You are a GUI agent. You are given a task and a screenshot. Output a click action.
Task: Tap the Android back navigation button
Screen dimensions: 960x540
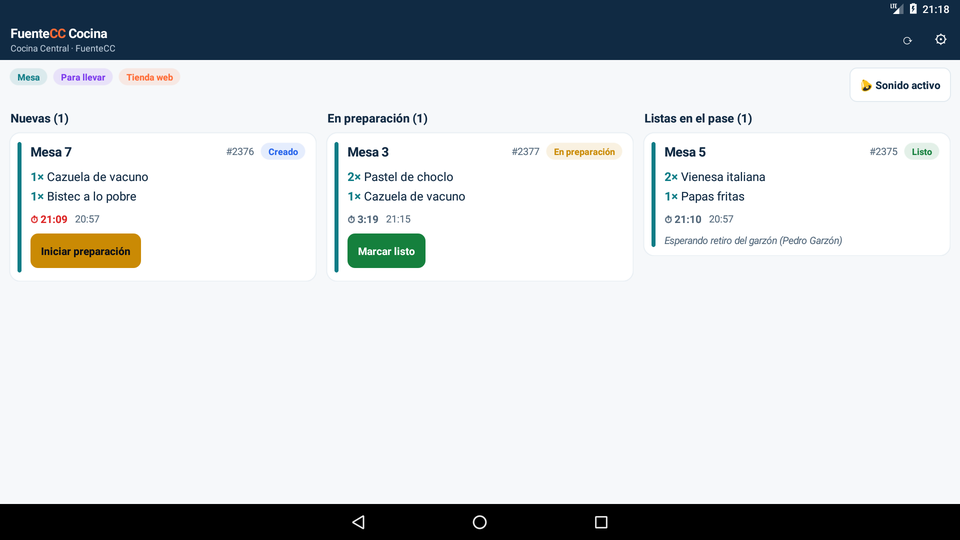(x=359, y=522)
